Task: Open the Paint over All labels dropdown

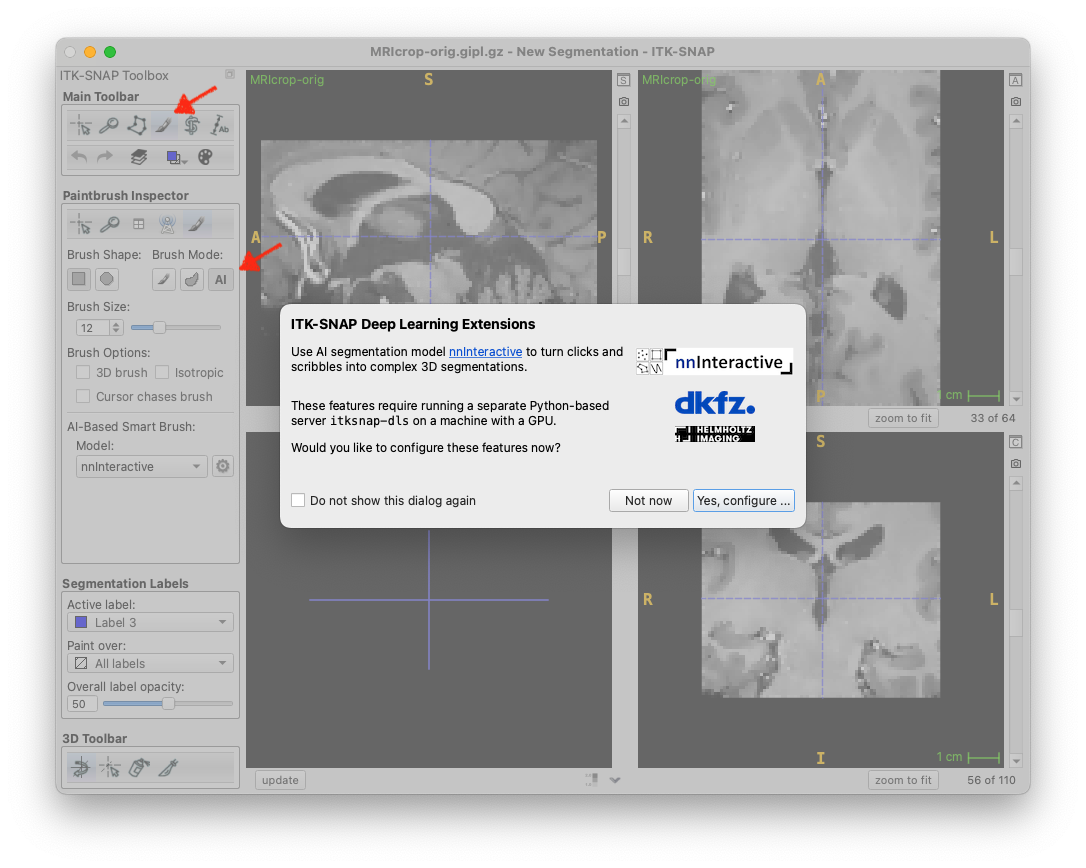Action: point(150,663)
